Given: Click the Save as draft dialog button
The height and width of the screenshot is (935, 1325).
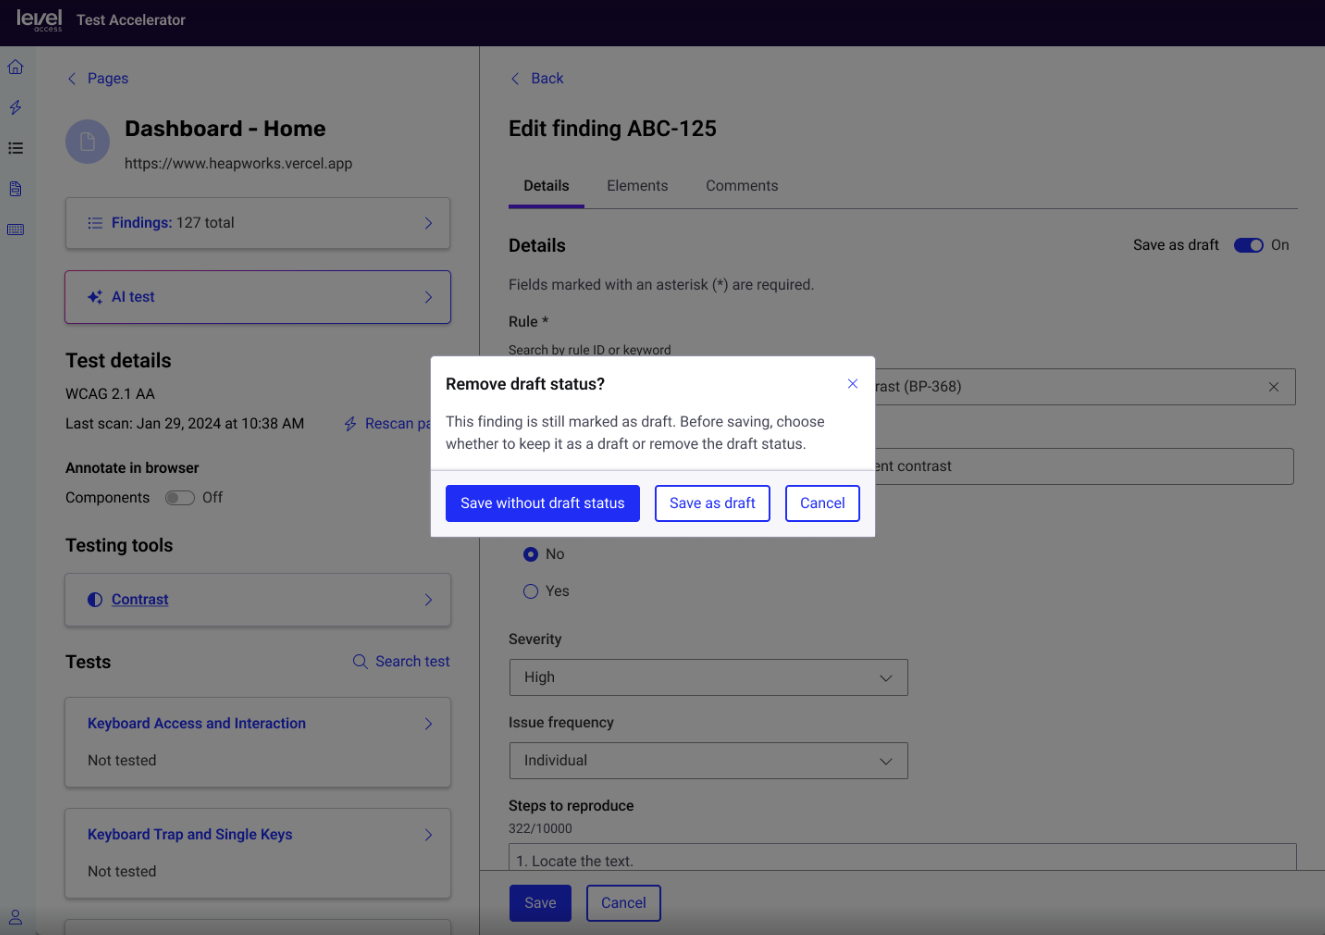Looking at the screenshot, I should coord(712,503).
